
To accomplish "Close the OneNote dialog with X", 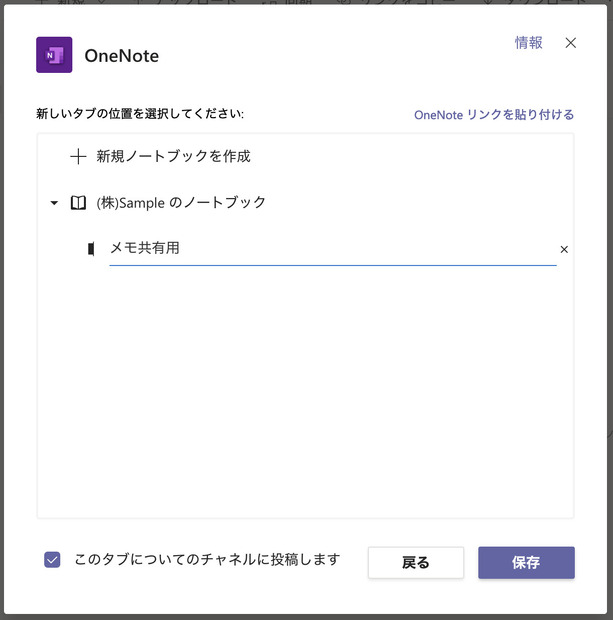I will 570,43.
